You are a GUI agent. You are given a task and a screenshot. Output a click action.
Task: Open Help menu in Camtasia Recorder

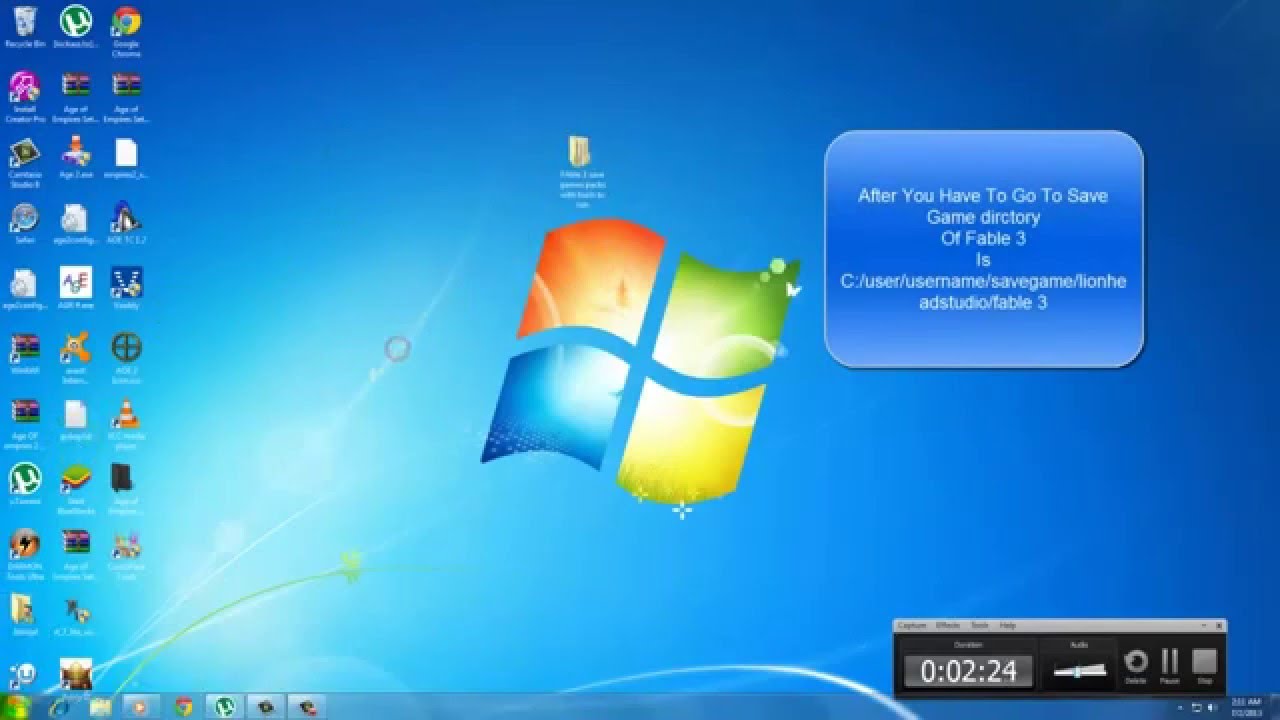1007,625
